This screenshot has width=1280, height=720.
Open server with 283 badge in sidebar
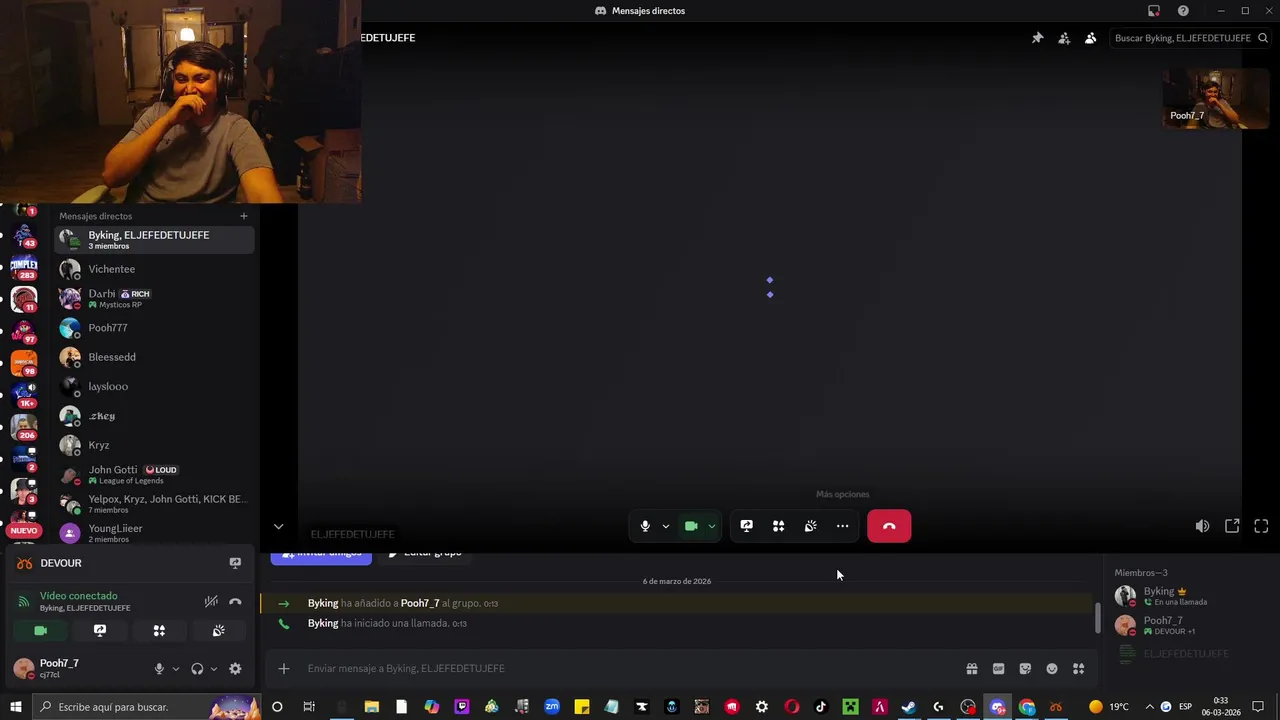pos(24,267)
